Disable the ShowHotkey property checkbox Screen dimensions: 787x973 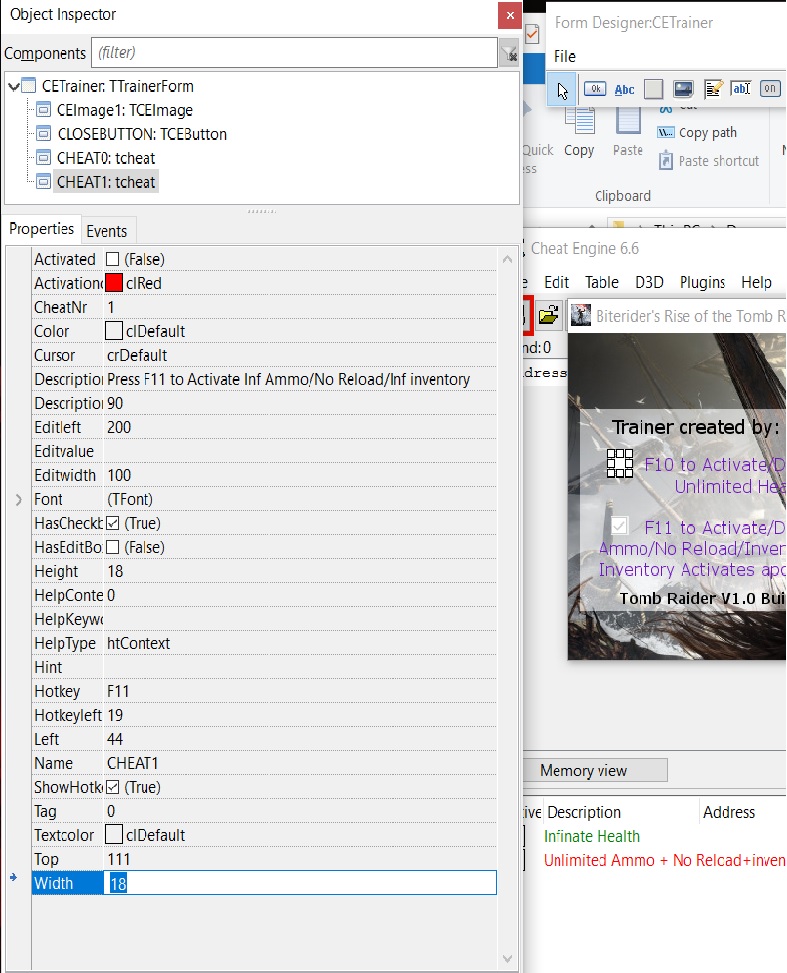point(113,788)
